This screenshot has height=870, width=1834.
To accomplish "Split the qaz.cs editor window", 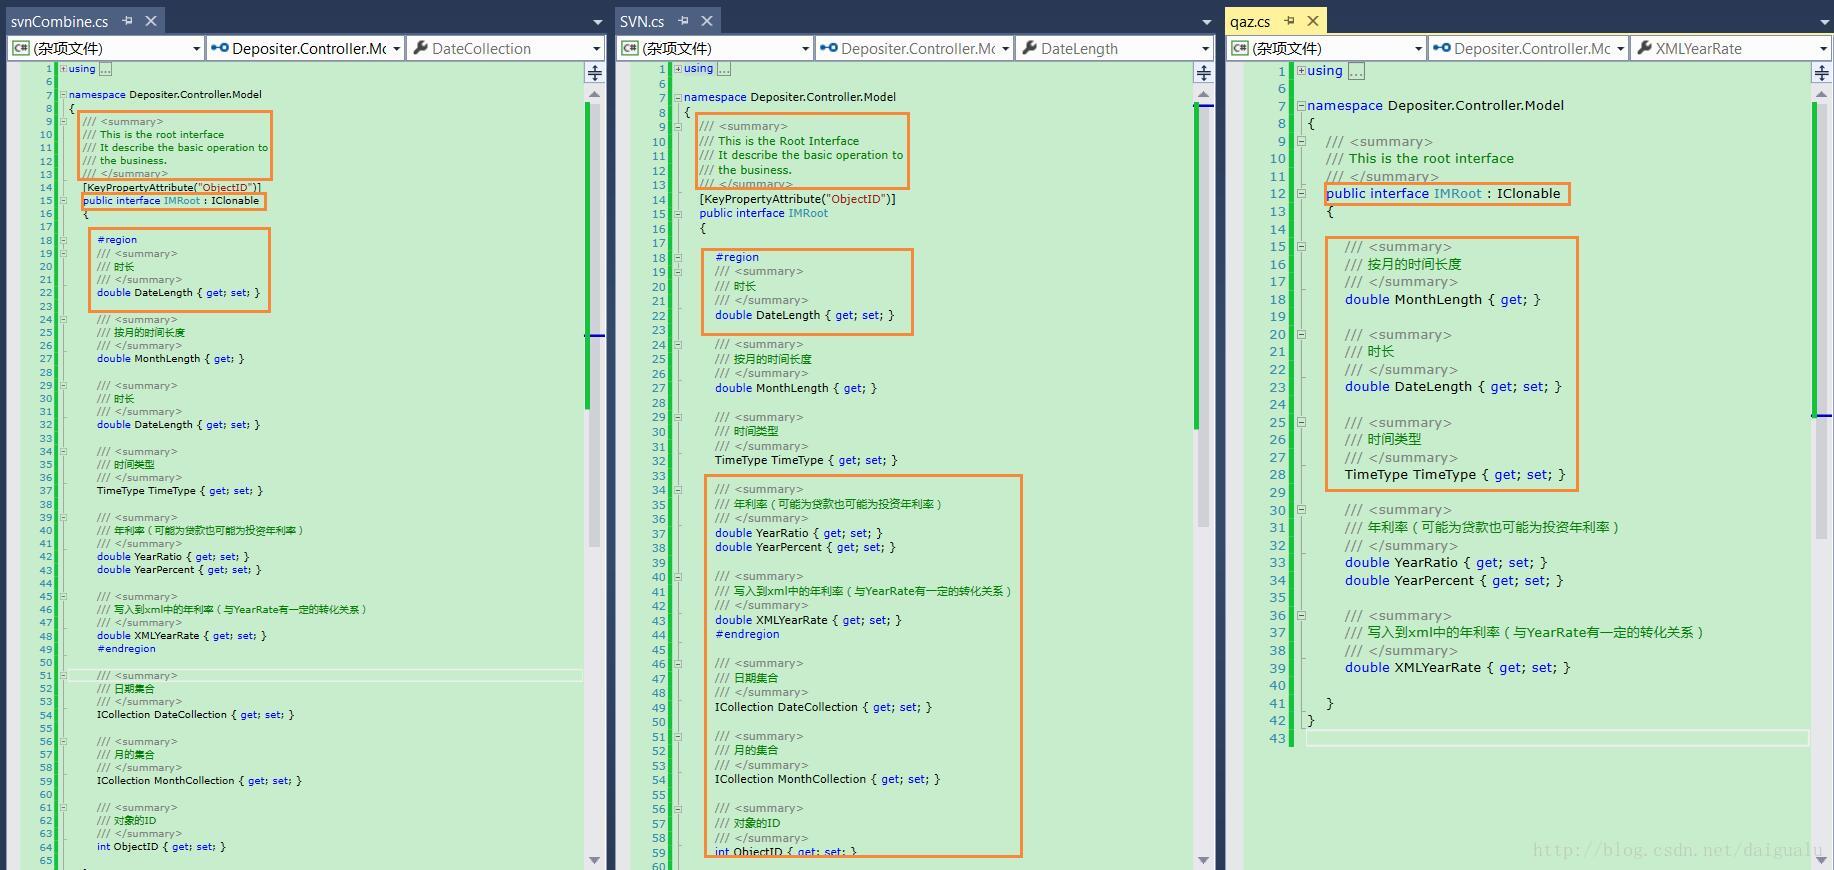I will [1822, 73].
